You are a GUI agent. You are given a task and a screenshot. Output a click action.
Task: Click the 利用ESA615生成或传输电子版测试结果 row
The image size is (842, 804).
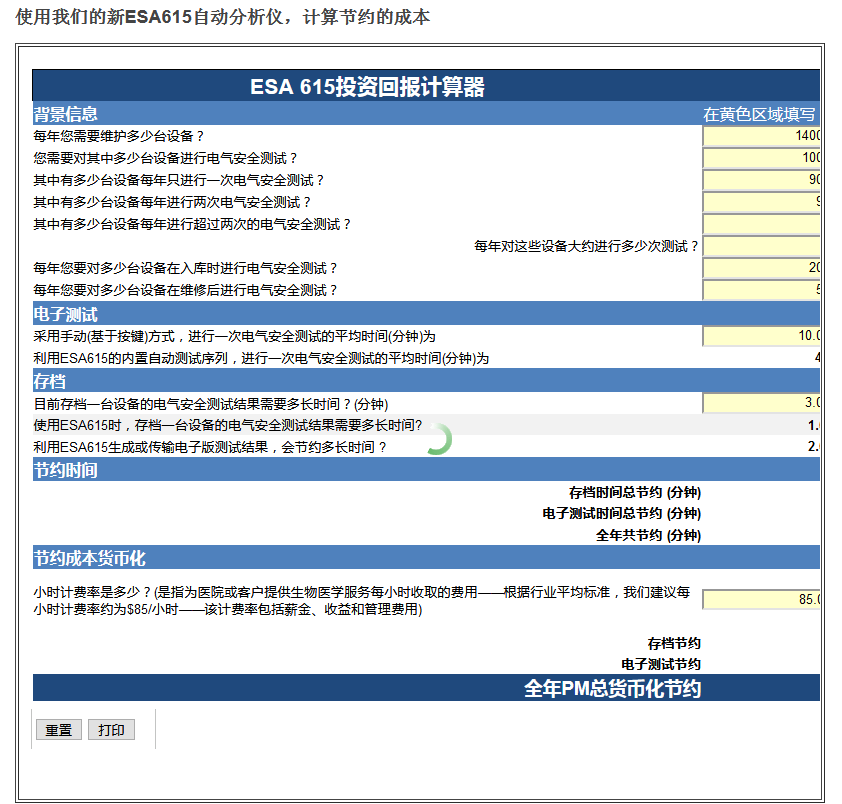(x=426, y=446)
